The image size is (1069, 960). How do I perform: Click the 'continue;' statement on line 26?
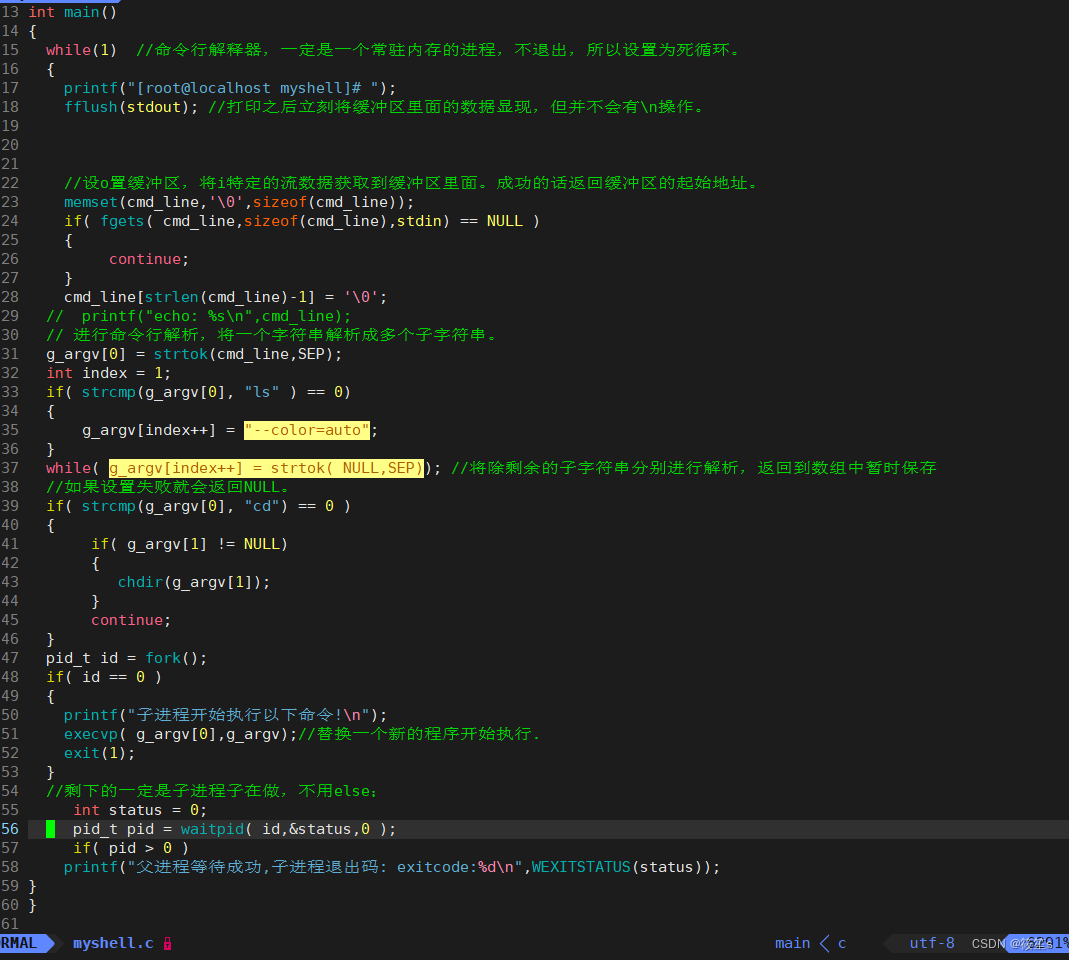click(x=149, y=260)
